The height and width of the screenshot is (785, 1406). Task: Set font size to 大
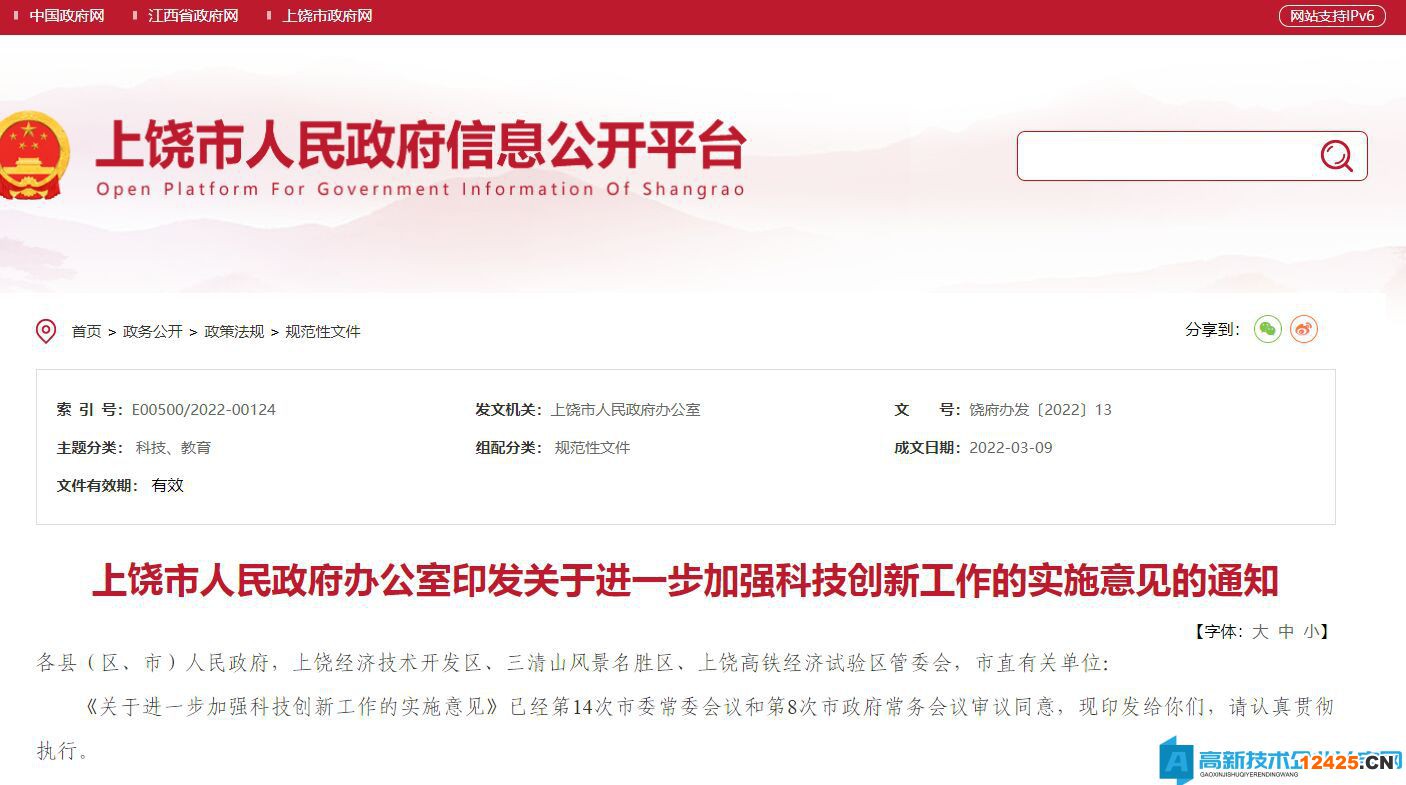(x=1260, y=631)
